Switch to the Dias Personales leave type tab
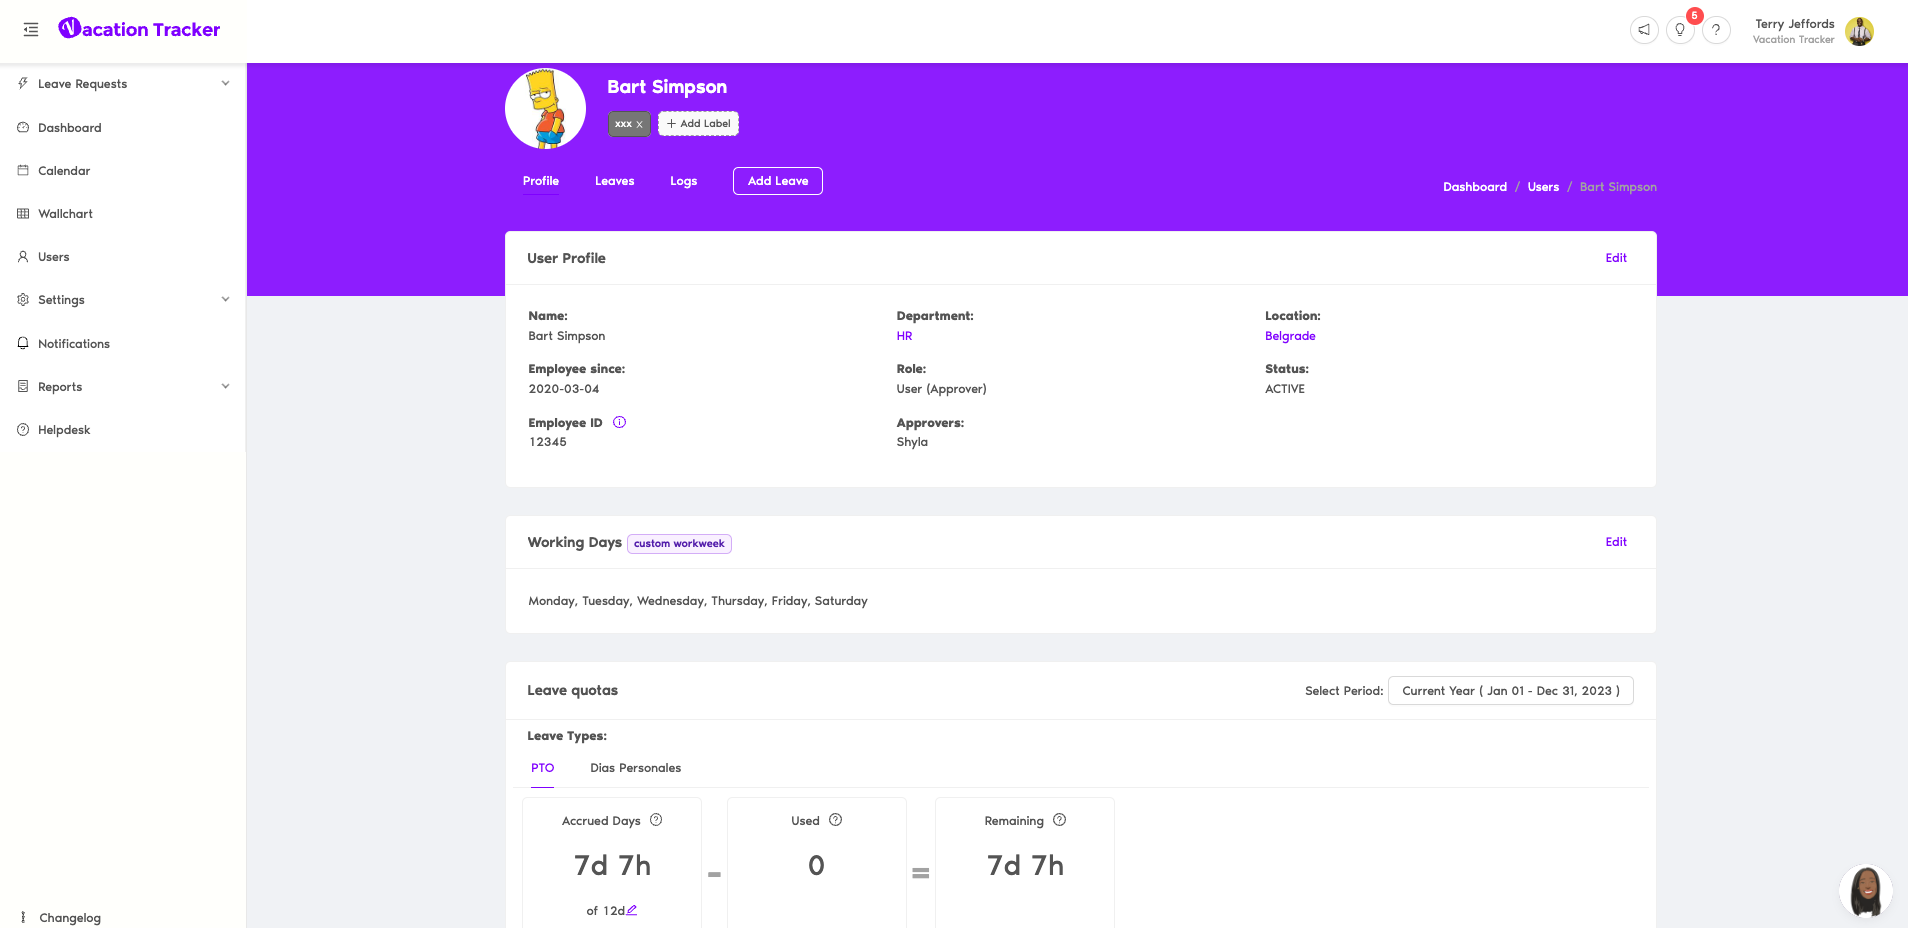 (635, 768)
